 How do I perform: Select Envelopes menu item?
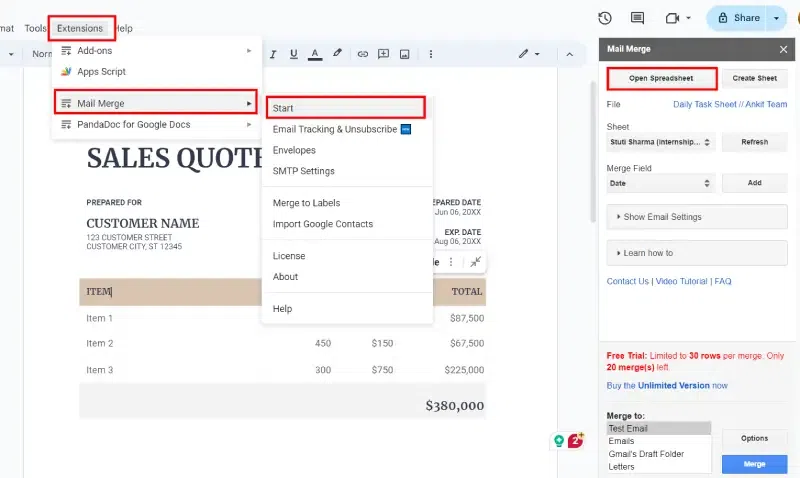(x=347, y=150)
